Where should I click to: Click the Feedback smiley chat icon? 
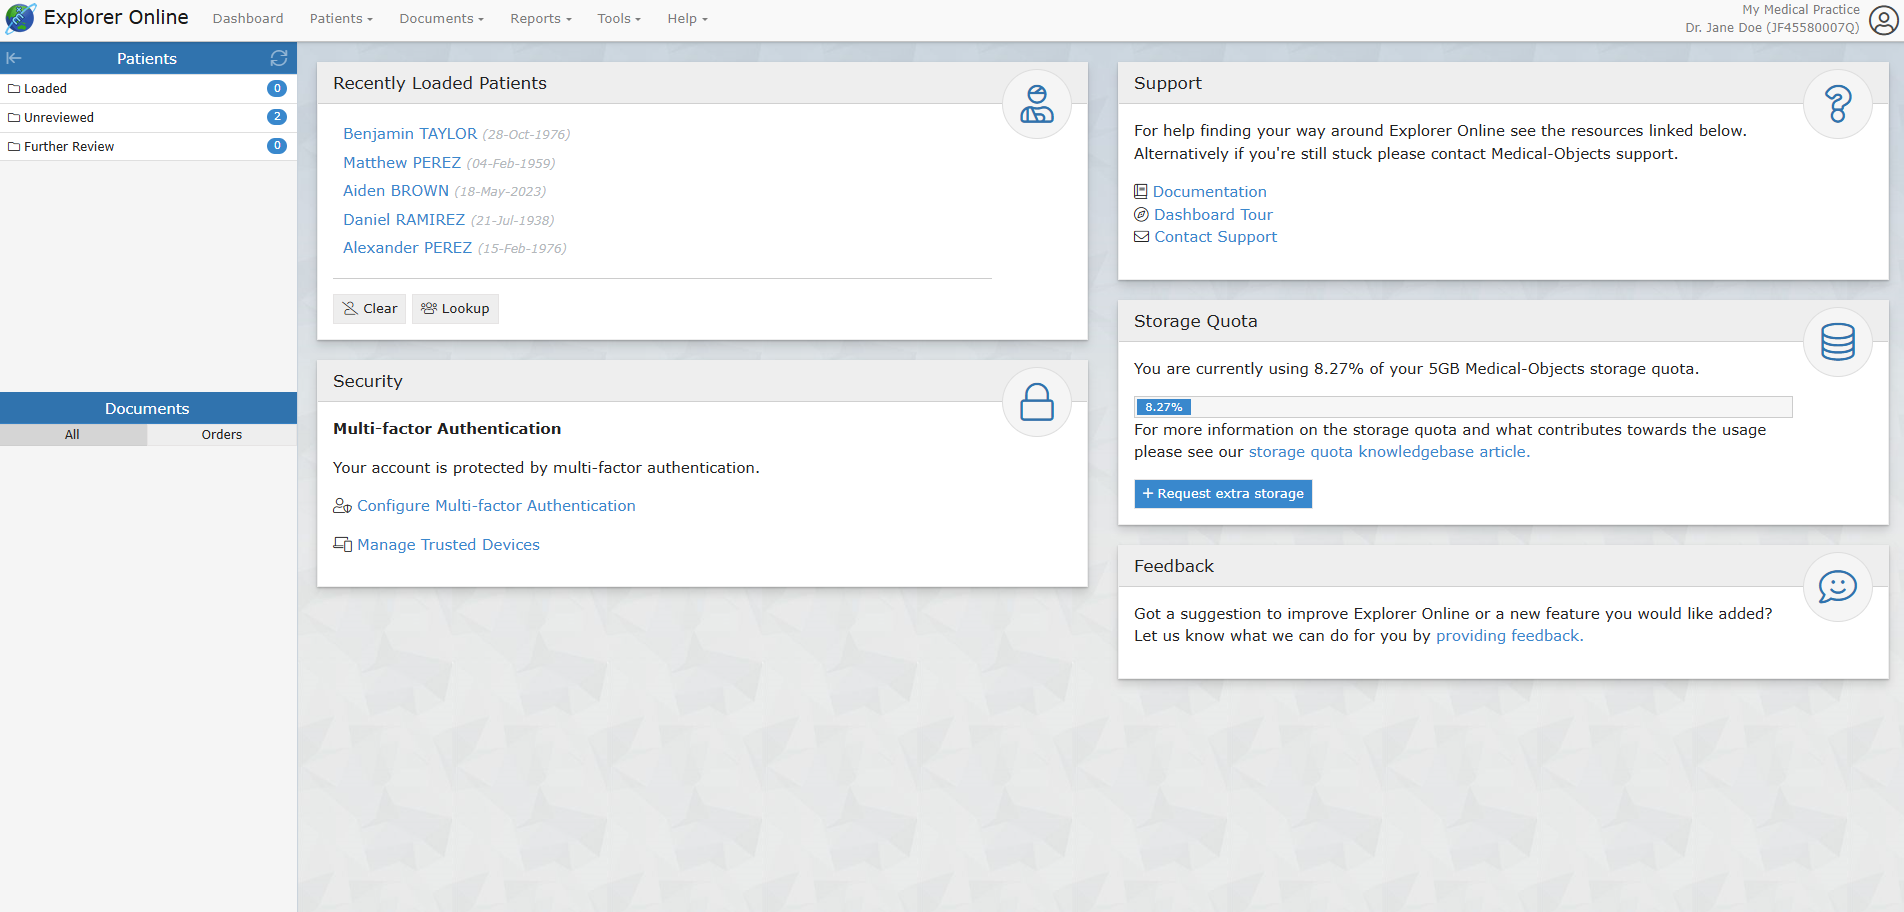[1837, 587]
